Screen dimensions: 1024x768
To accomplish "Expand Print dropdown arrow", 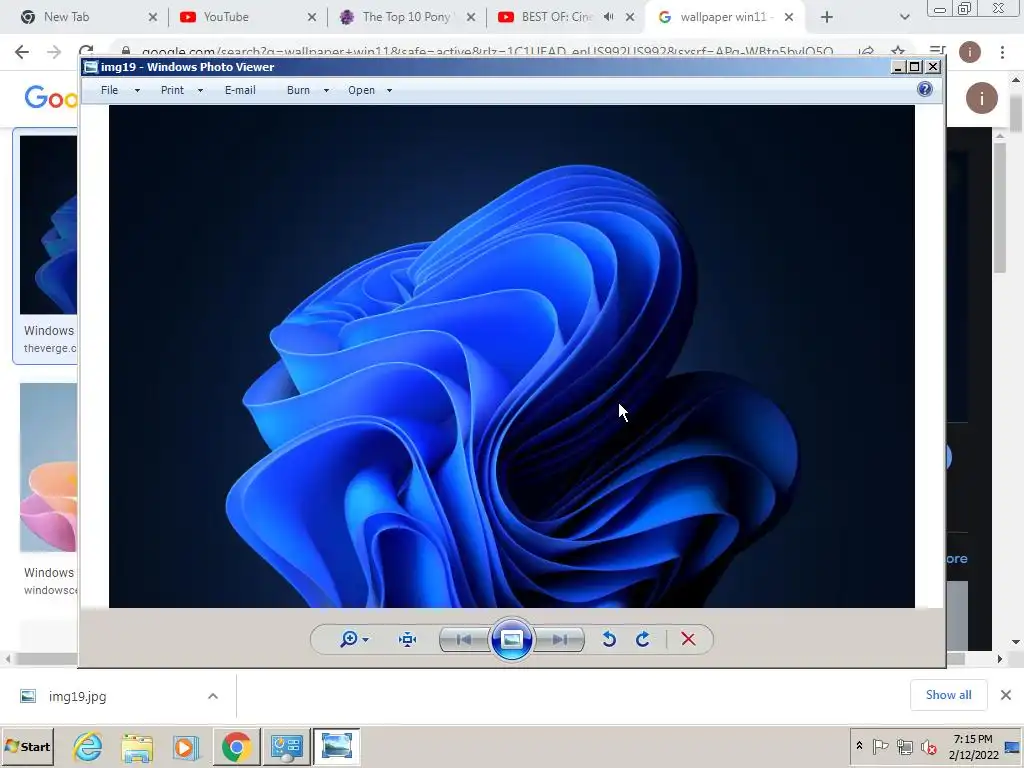I will point(200,91).
